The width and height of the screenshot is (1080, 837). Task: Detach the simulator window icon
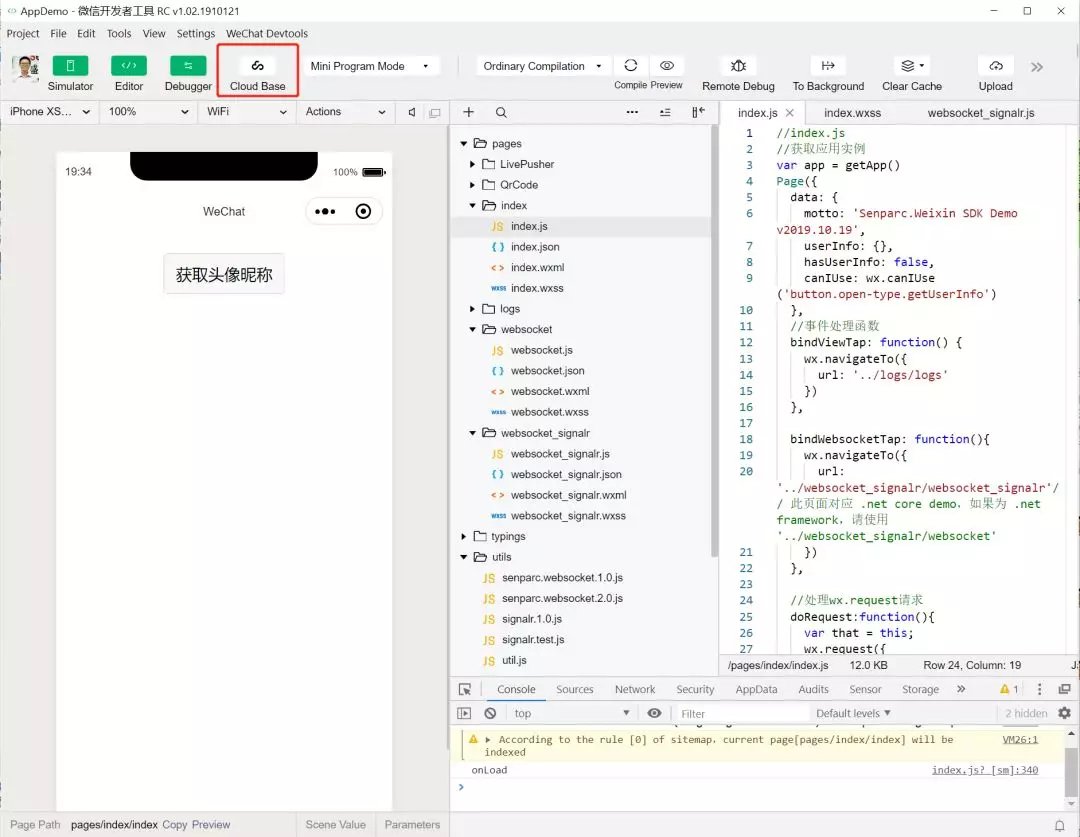pos(435,112)
